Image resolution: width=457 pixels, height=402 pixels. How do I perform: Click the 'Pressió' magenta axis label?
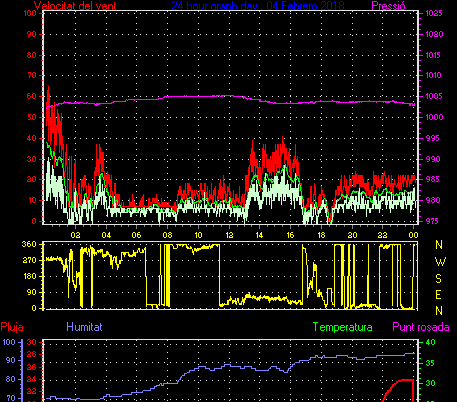(x=388, y=6)
